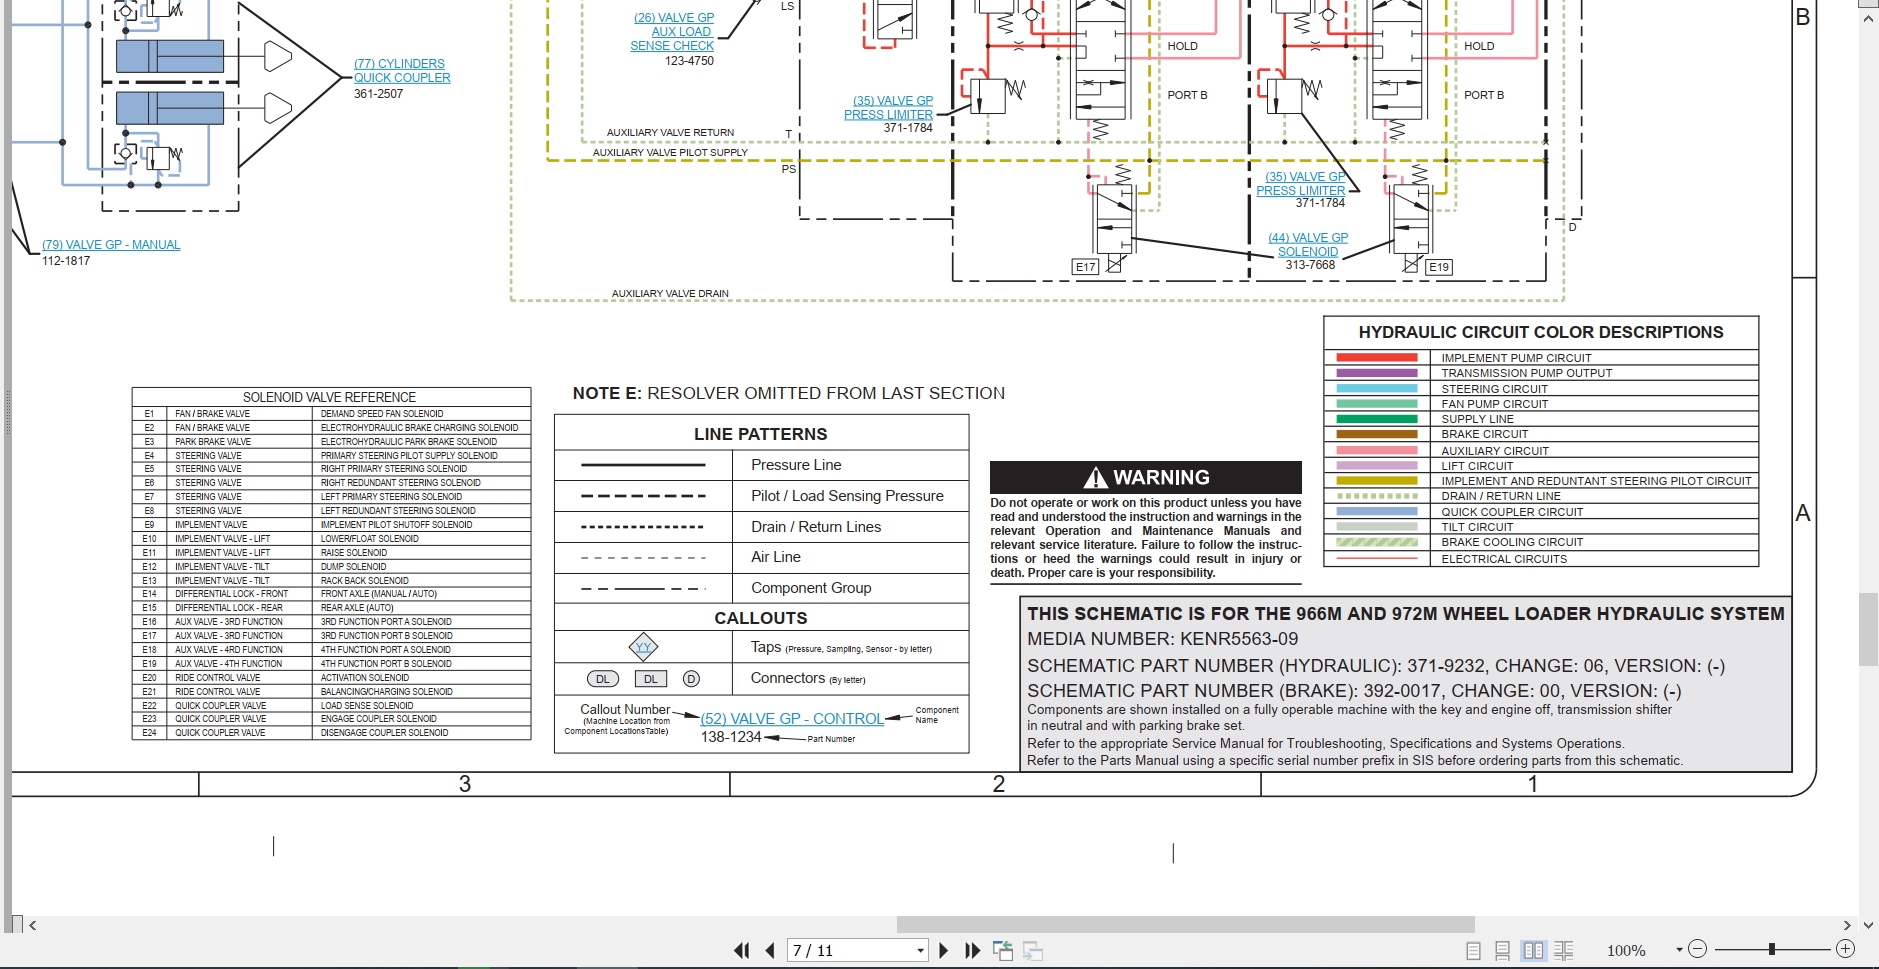Click cyan Steering Circuit swatch
1879x969 pixels.
coord(1377,388)
